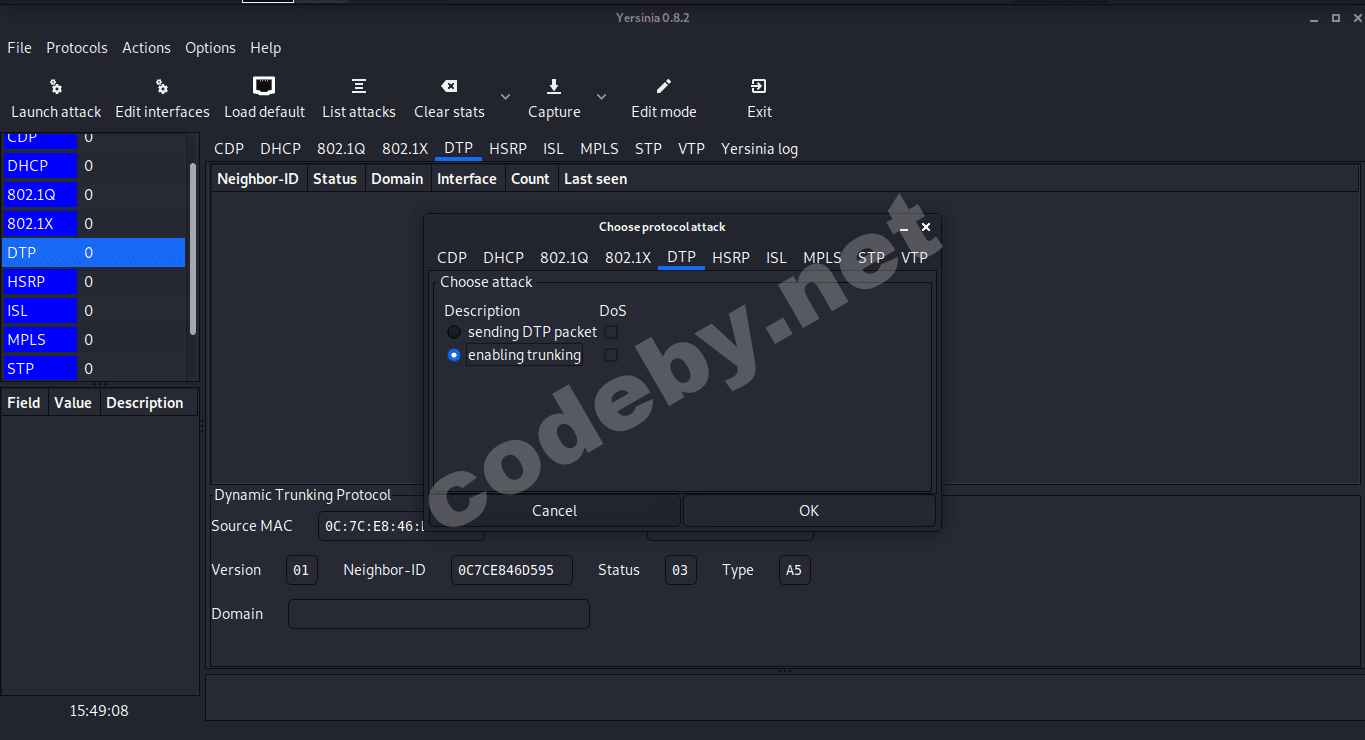Screen dimensions: 1365x740
Task: Open the 802.1Q tab in main window
Action: pos(341,149)
